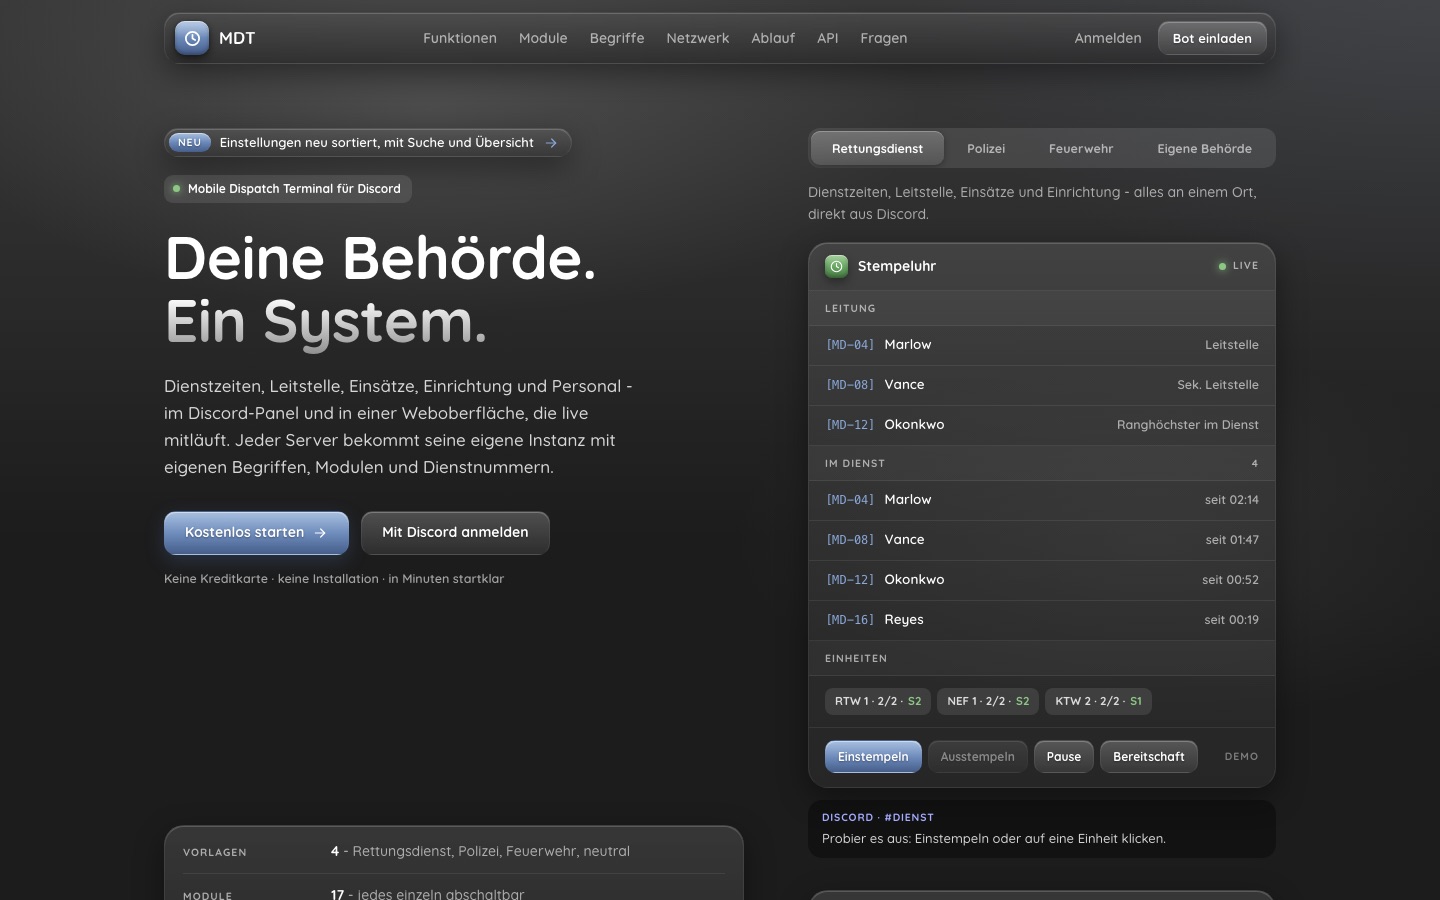Click the green Stempeluhr clock icon

pyautogui.click(x=836, y=266)
